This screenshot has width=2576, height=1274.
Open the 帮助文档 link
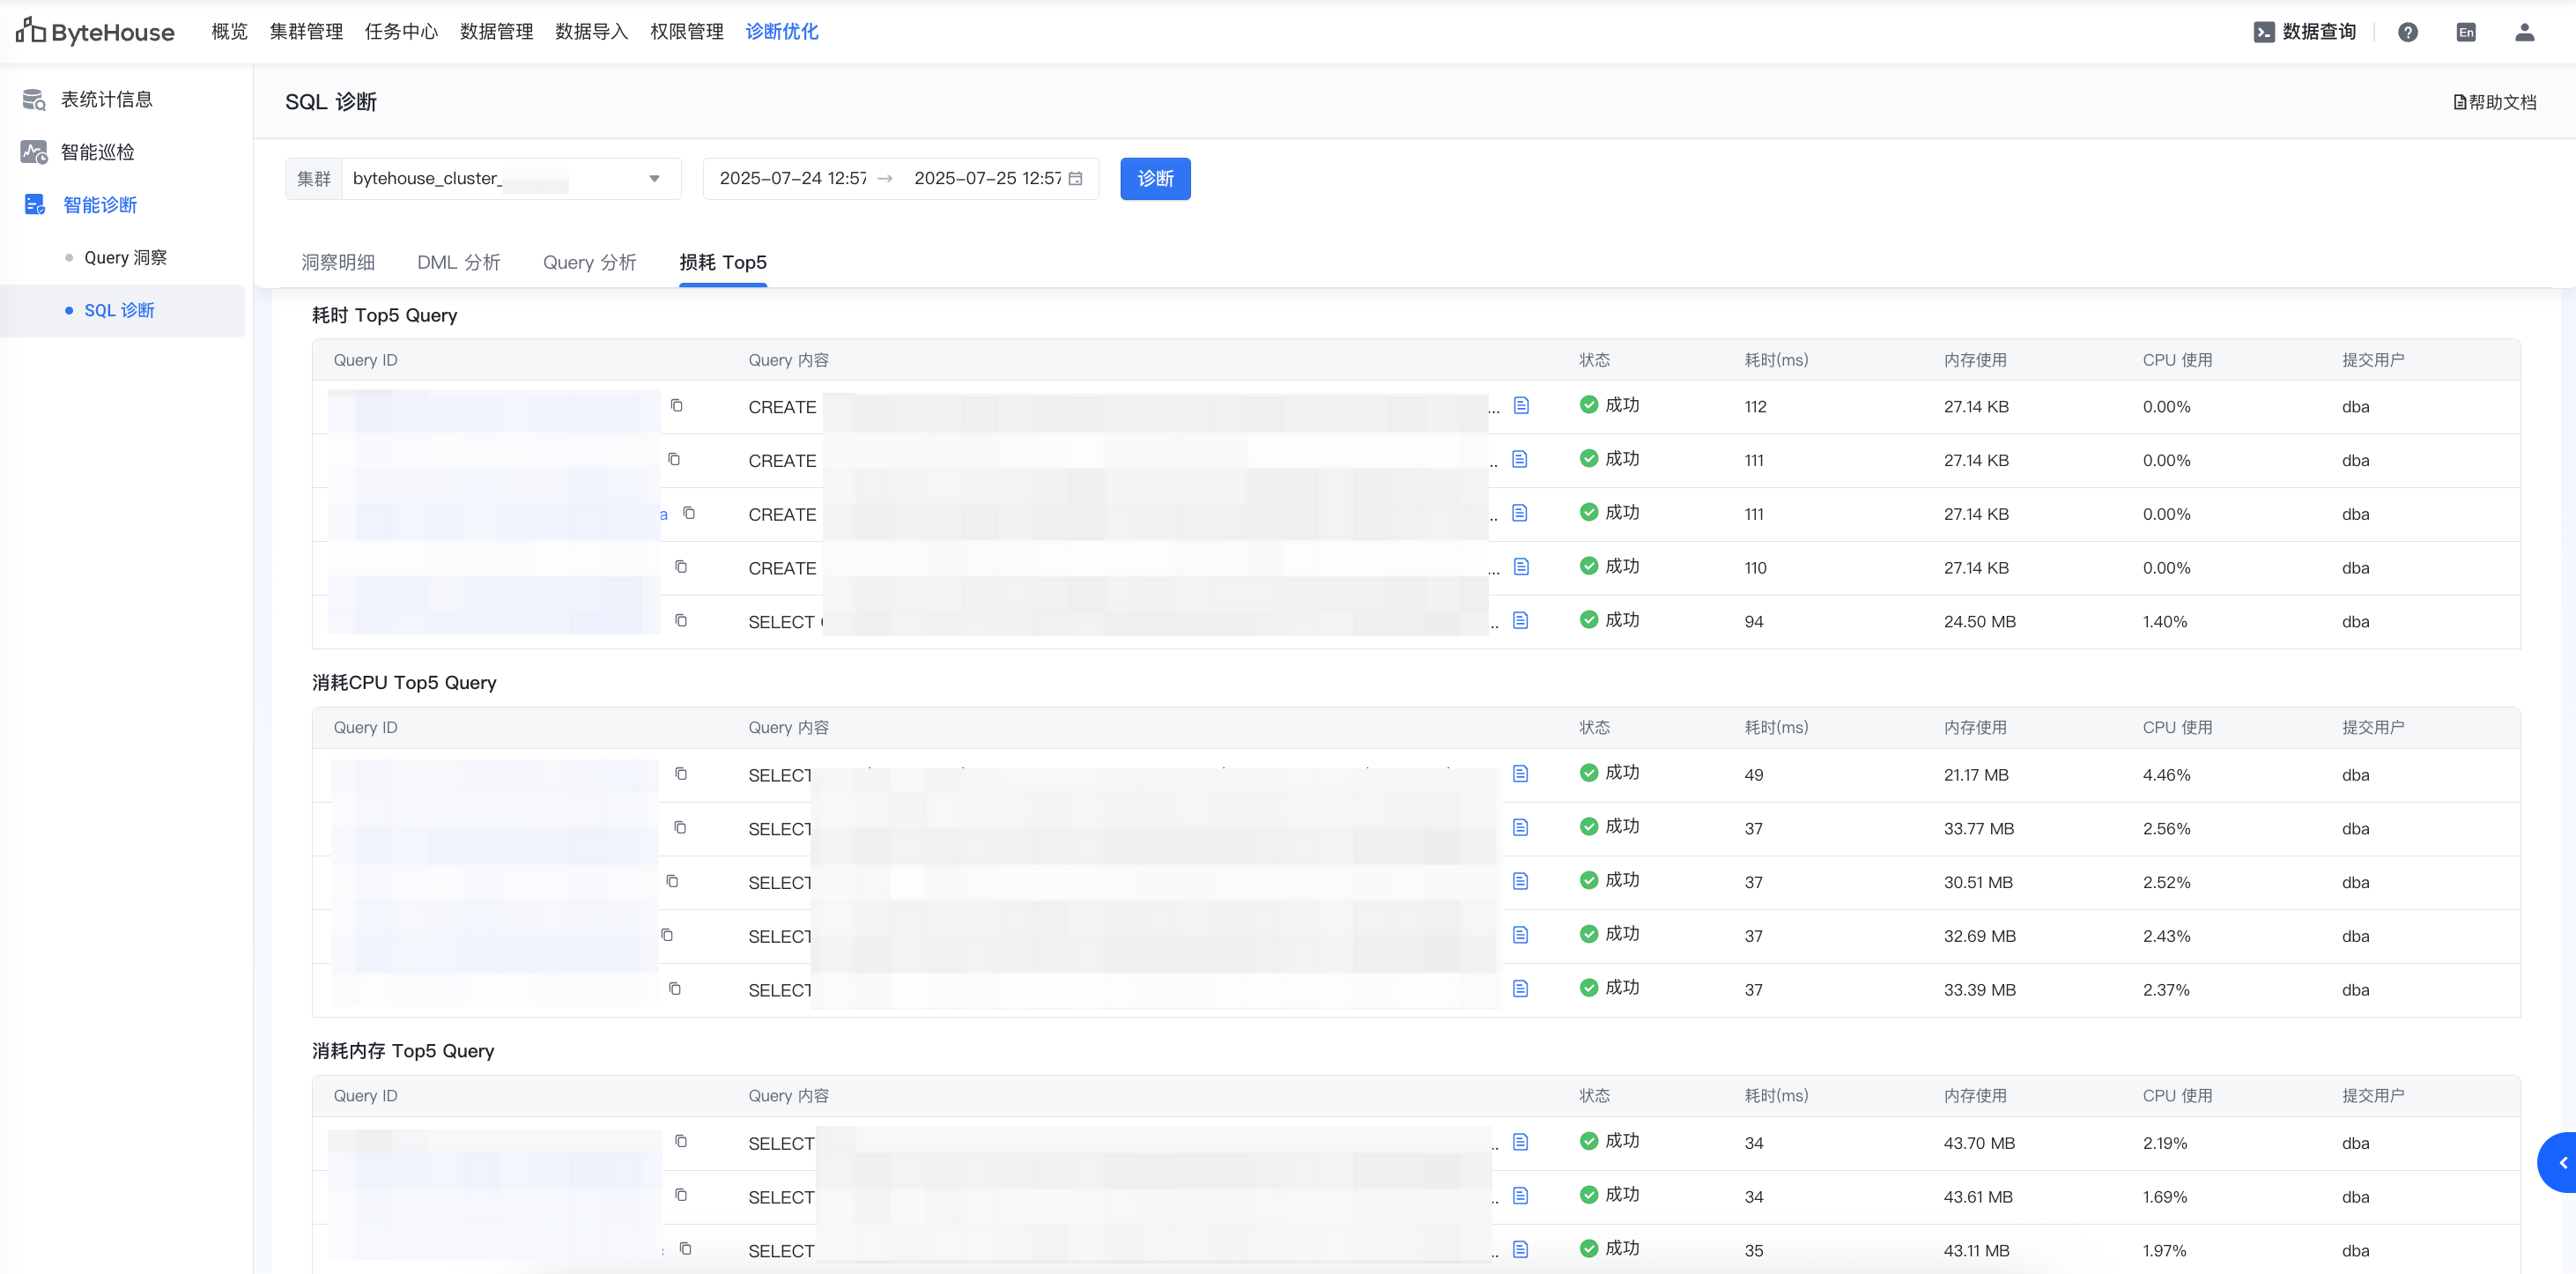tap(2494, 102)
